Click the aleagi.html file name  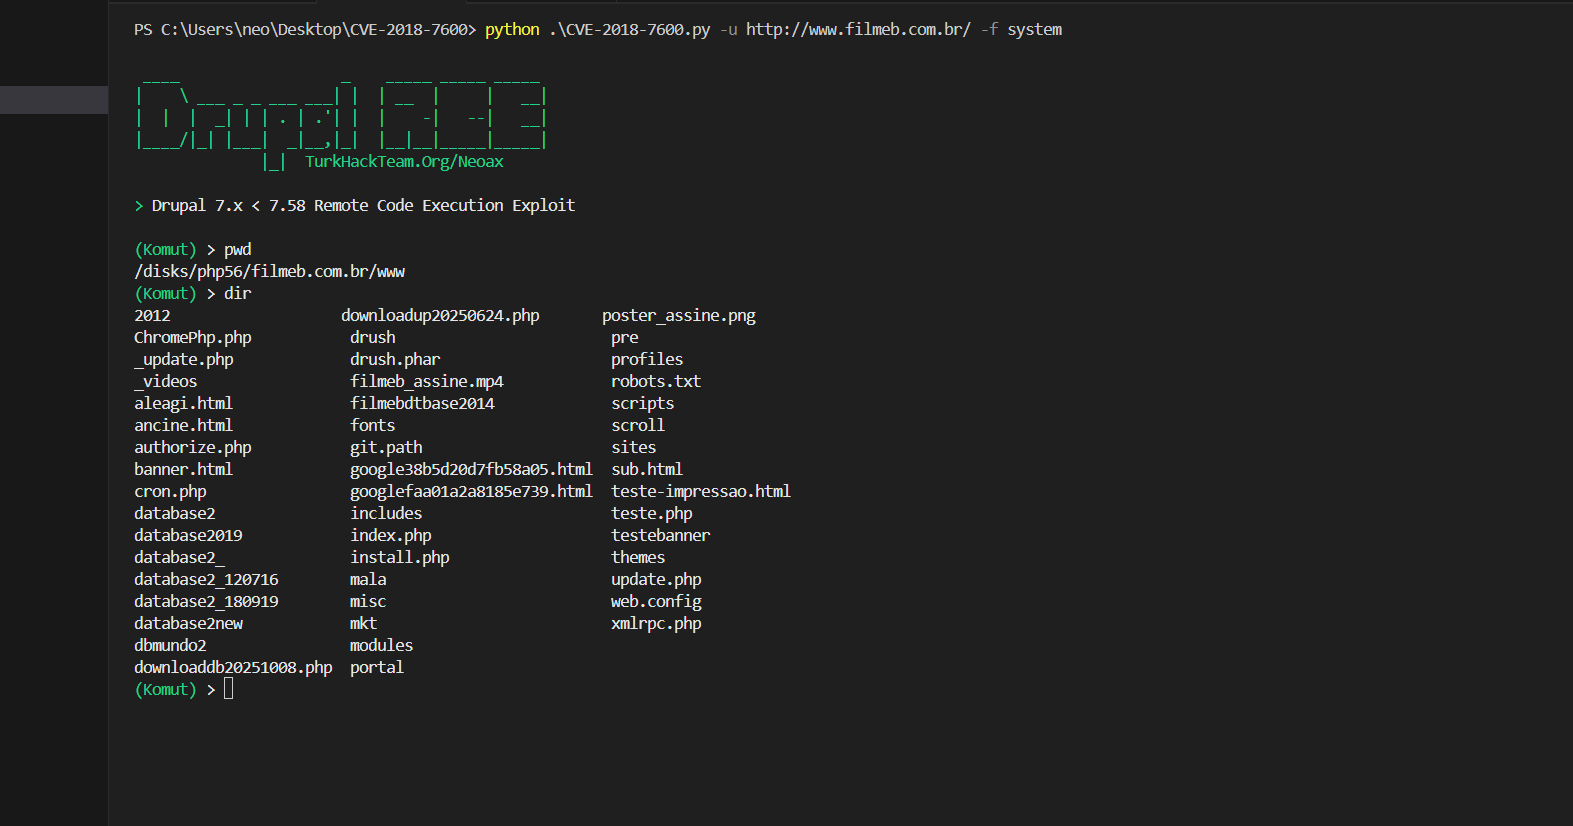pos(183,404)
